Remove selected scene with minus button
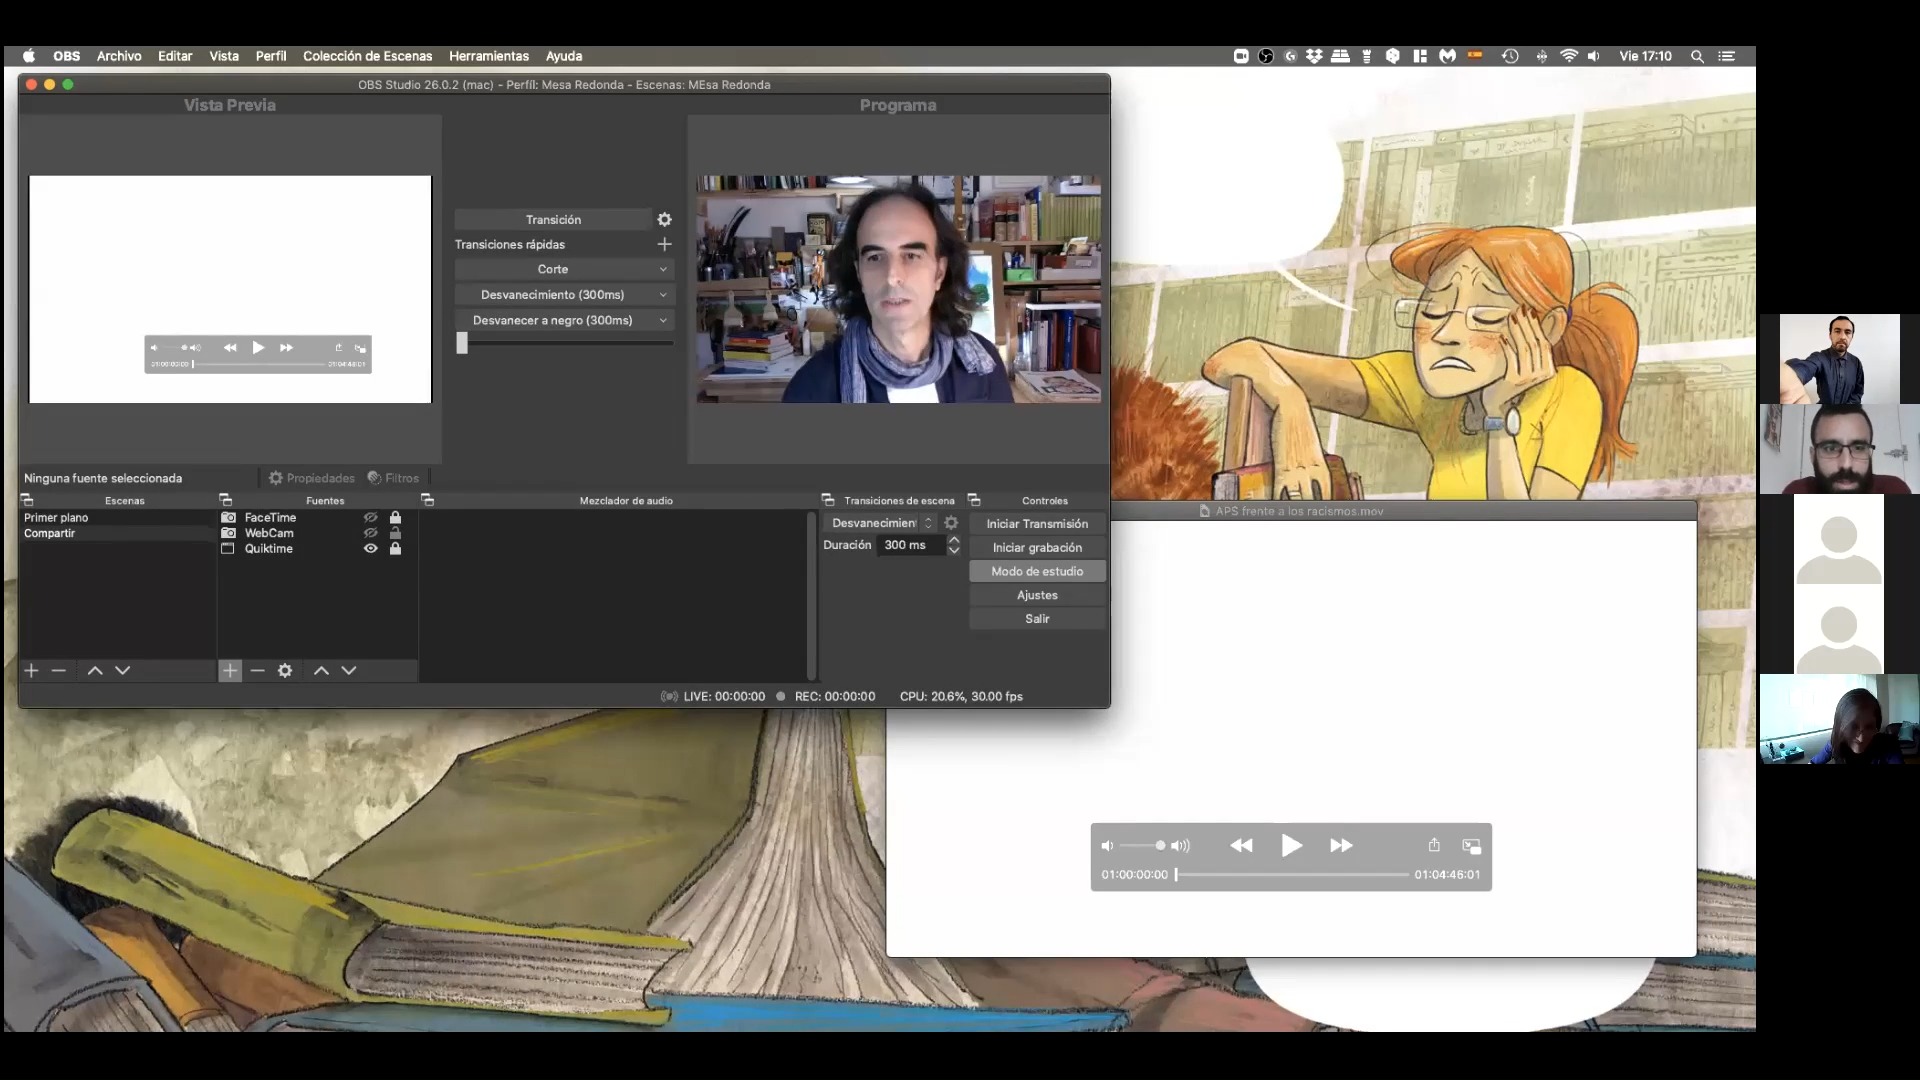1920x1080 pixels. pos(58,670)
